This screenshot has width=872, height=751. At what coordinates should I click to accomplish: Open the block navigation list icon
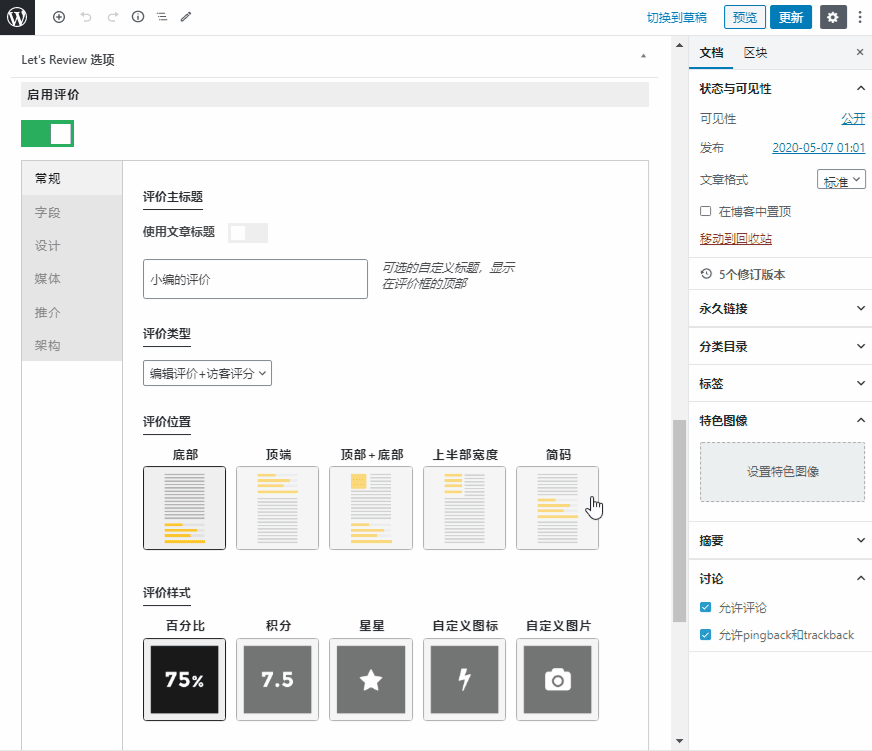click(x=162, y=17)
